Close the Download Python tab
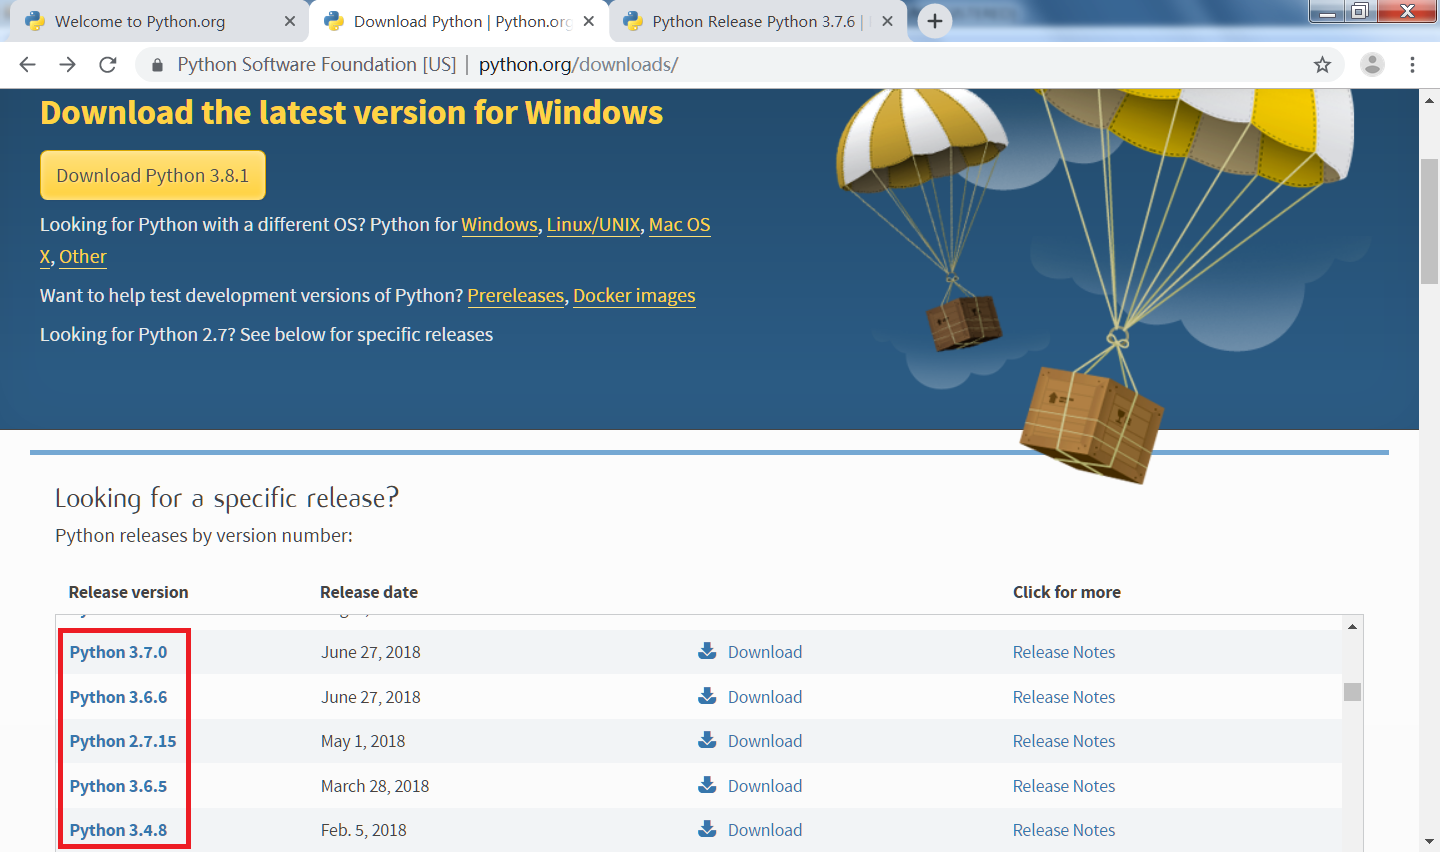The image size is (1440, 852). pyautogui.click(x=588, y=21)
